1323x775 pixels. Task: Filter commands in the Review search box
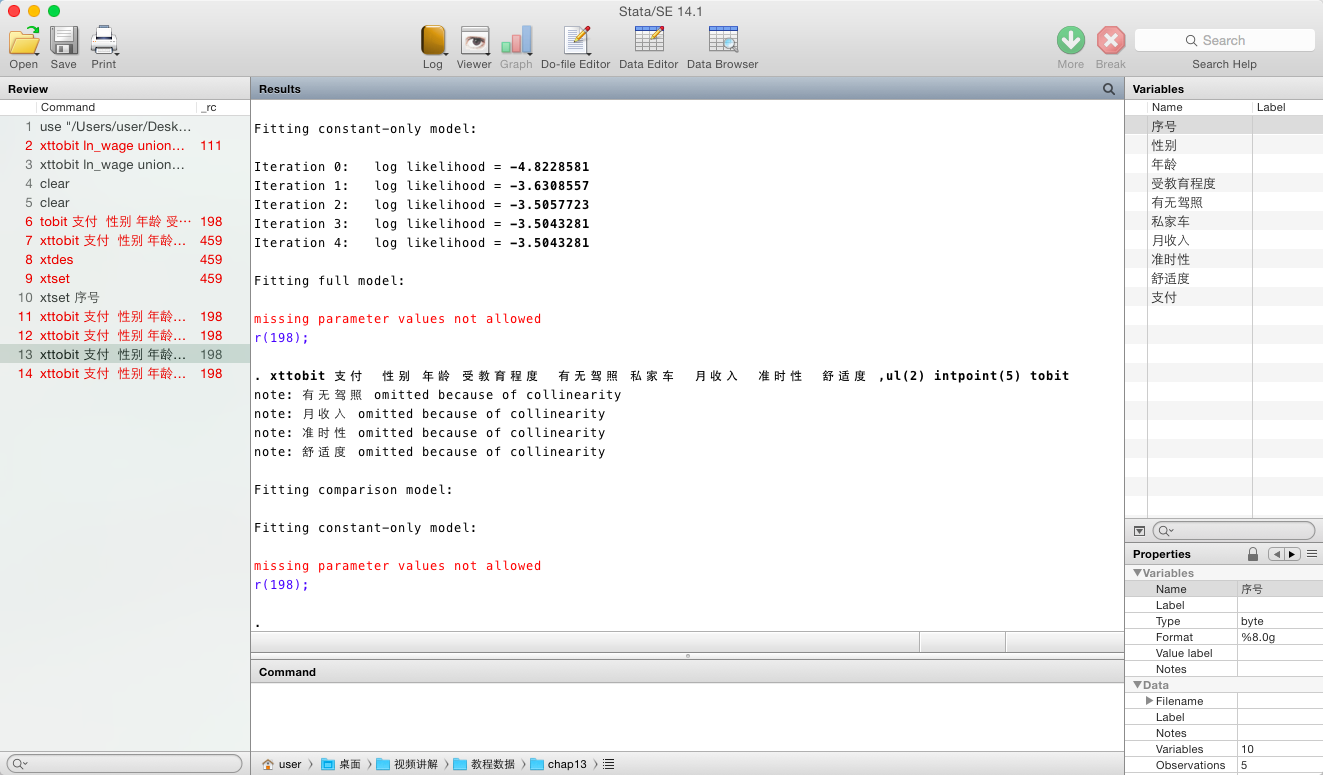click(125, 764)
